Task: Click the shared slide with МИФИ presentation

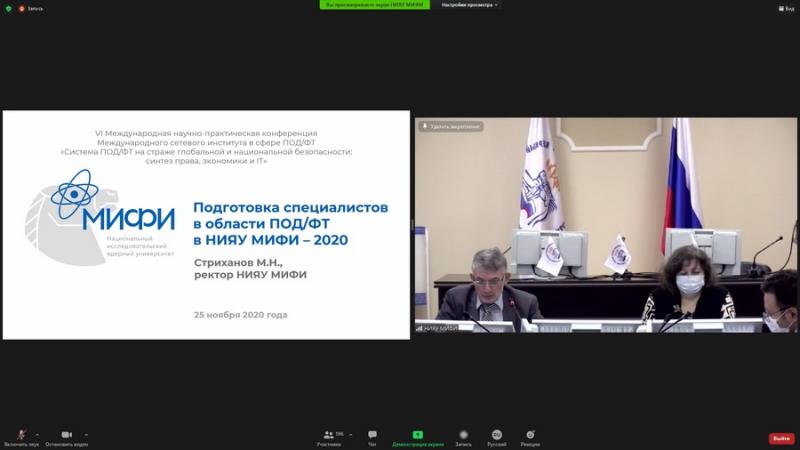Action: (x=206, y=225)
